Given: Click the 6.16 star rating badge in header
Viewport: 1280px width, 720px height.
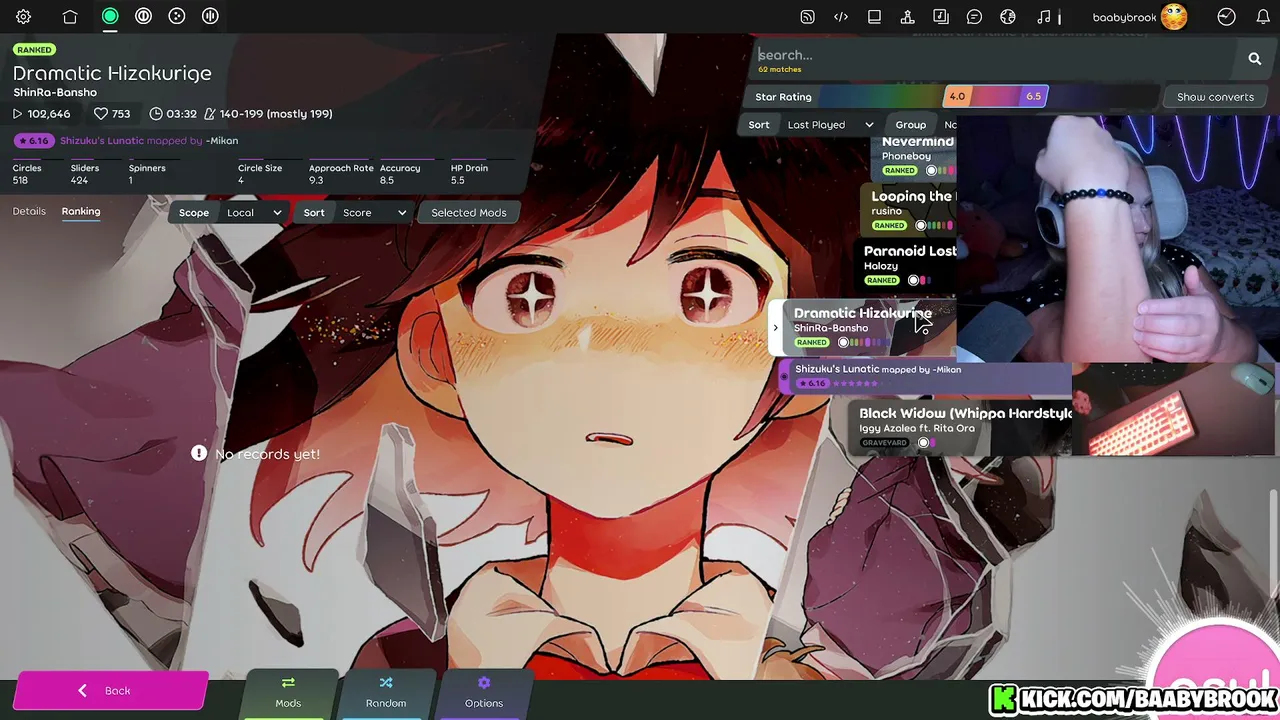Looking at the screenshot, I should coord(33,141).
